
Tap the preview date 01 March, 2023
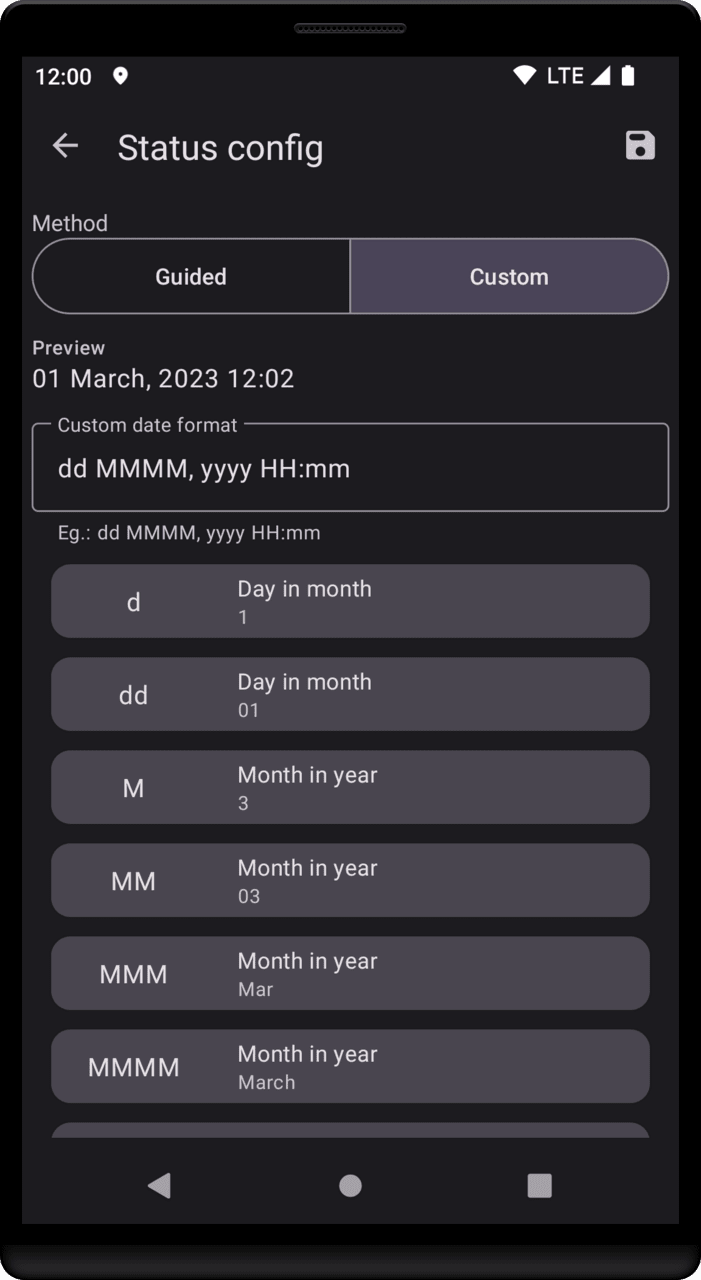(x=163, y=379)
